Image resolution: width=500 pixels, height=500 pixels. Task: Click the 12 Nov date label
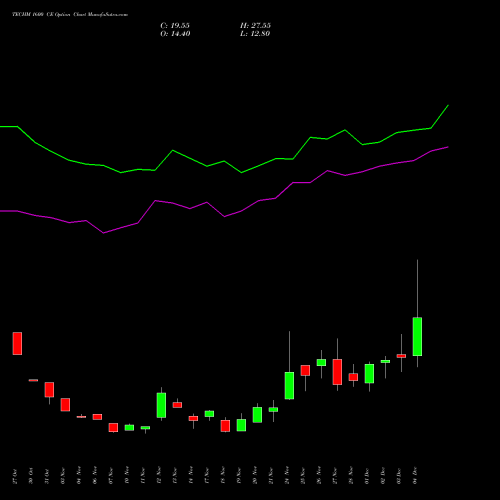(x=159, y=476)
